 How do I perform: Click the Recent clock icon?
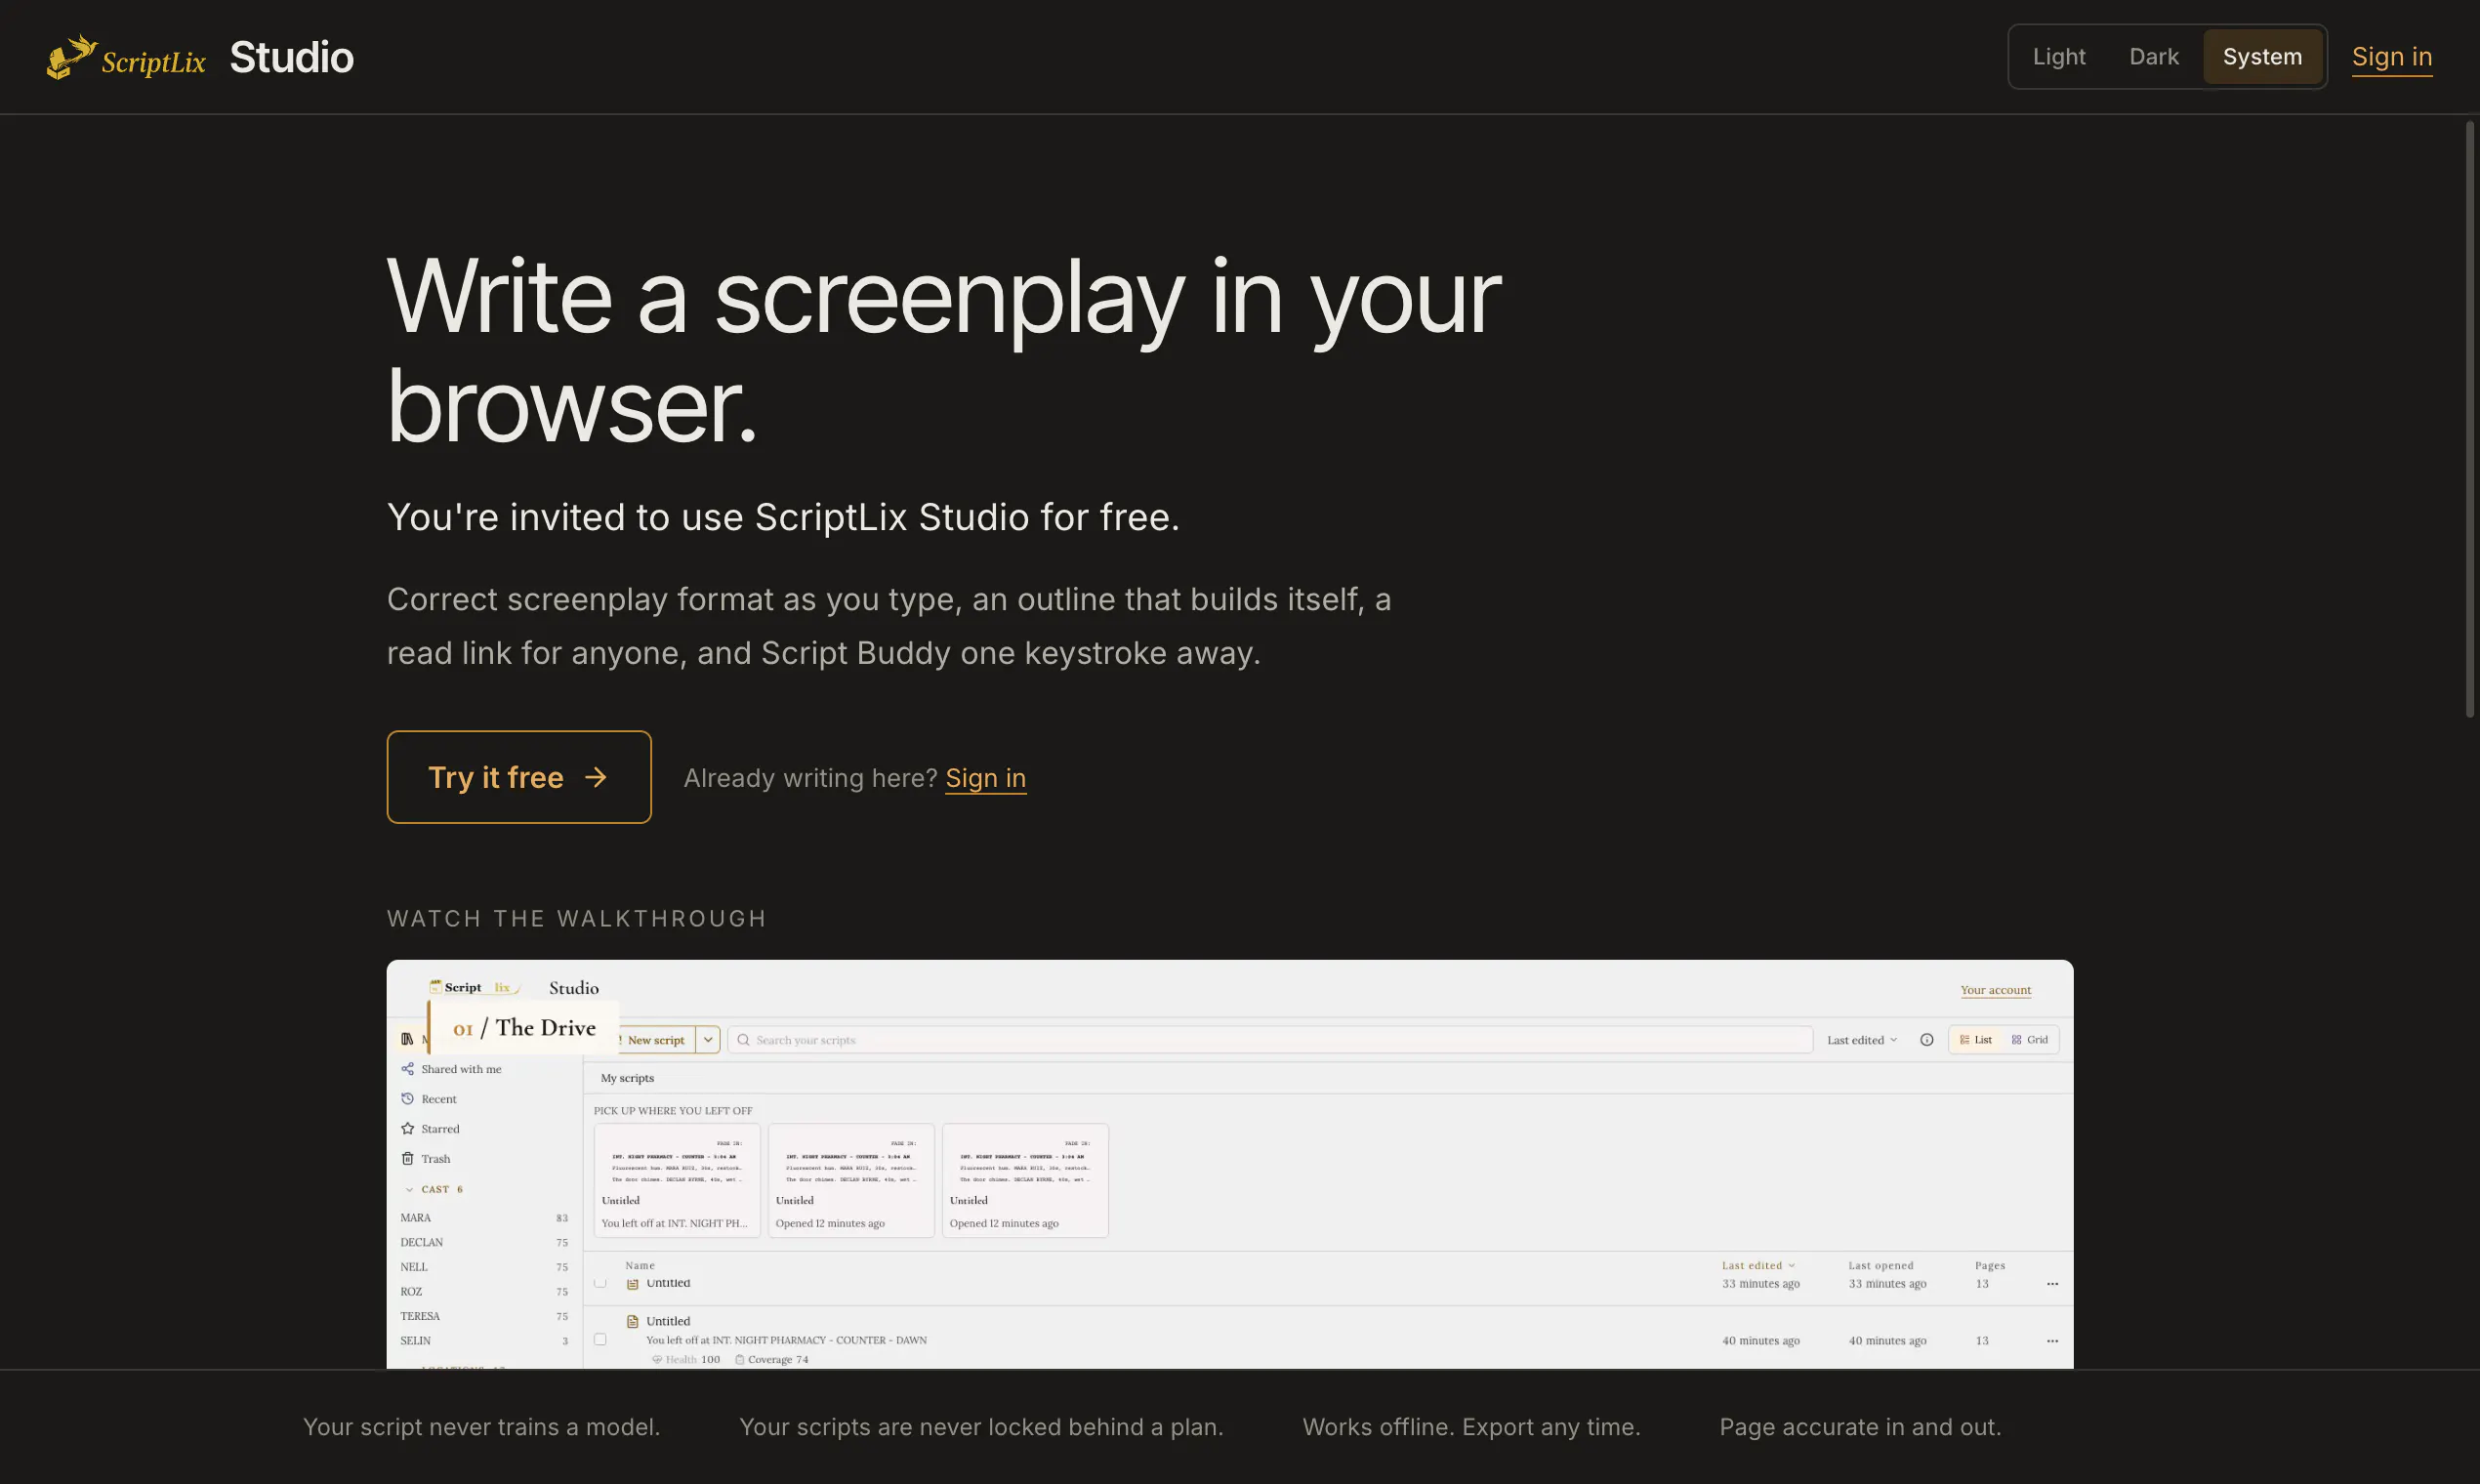click(407, 1099)
